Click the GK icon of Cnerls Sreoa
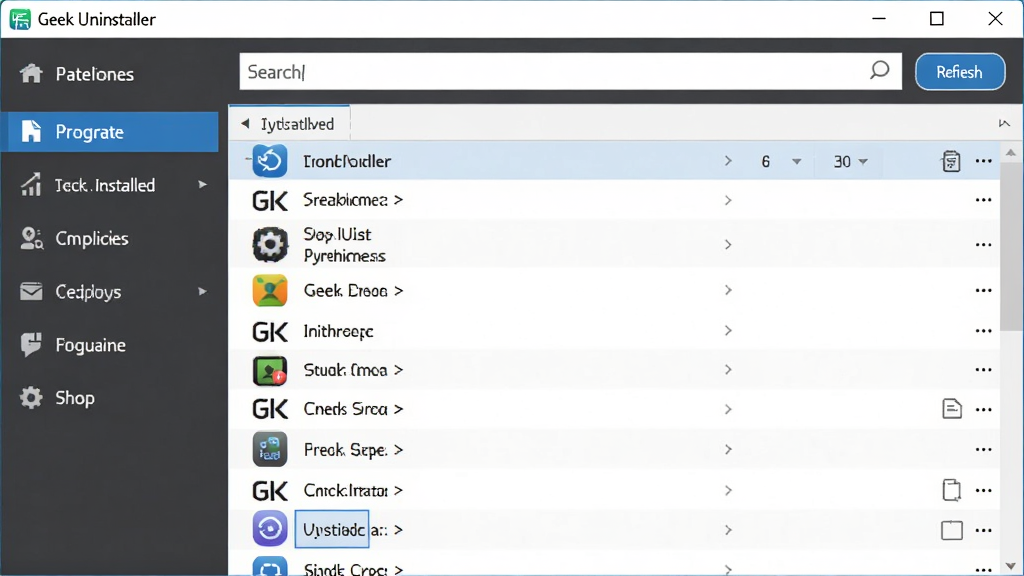The width and height of the screenshot is (1024, 576). [x=270, y=409]
